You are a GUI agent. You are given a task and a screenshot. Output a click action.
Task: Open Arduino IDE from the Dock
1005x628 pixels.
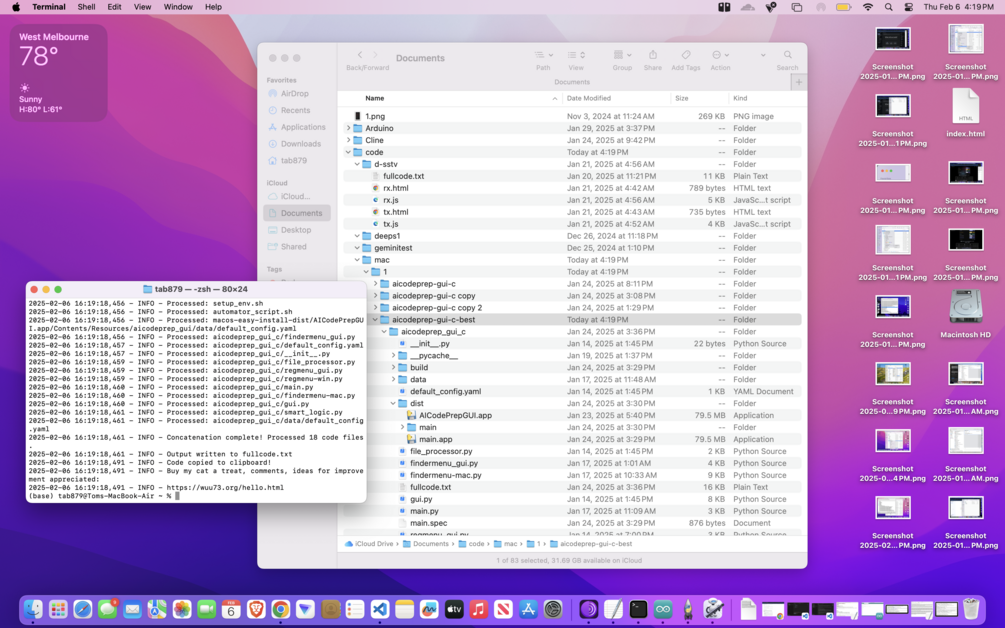(663, 609)
